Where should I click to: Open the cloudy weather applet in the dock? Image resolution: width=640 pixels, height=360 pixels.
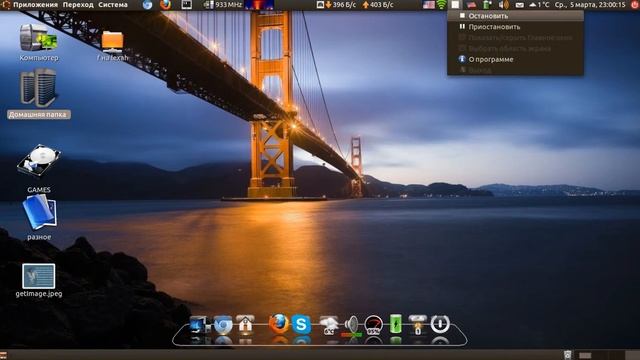[x=329, y=325]
